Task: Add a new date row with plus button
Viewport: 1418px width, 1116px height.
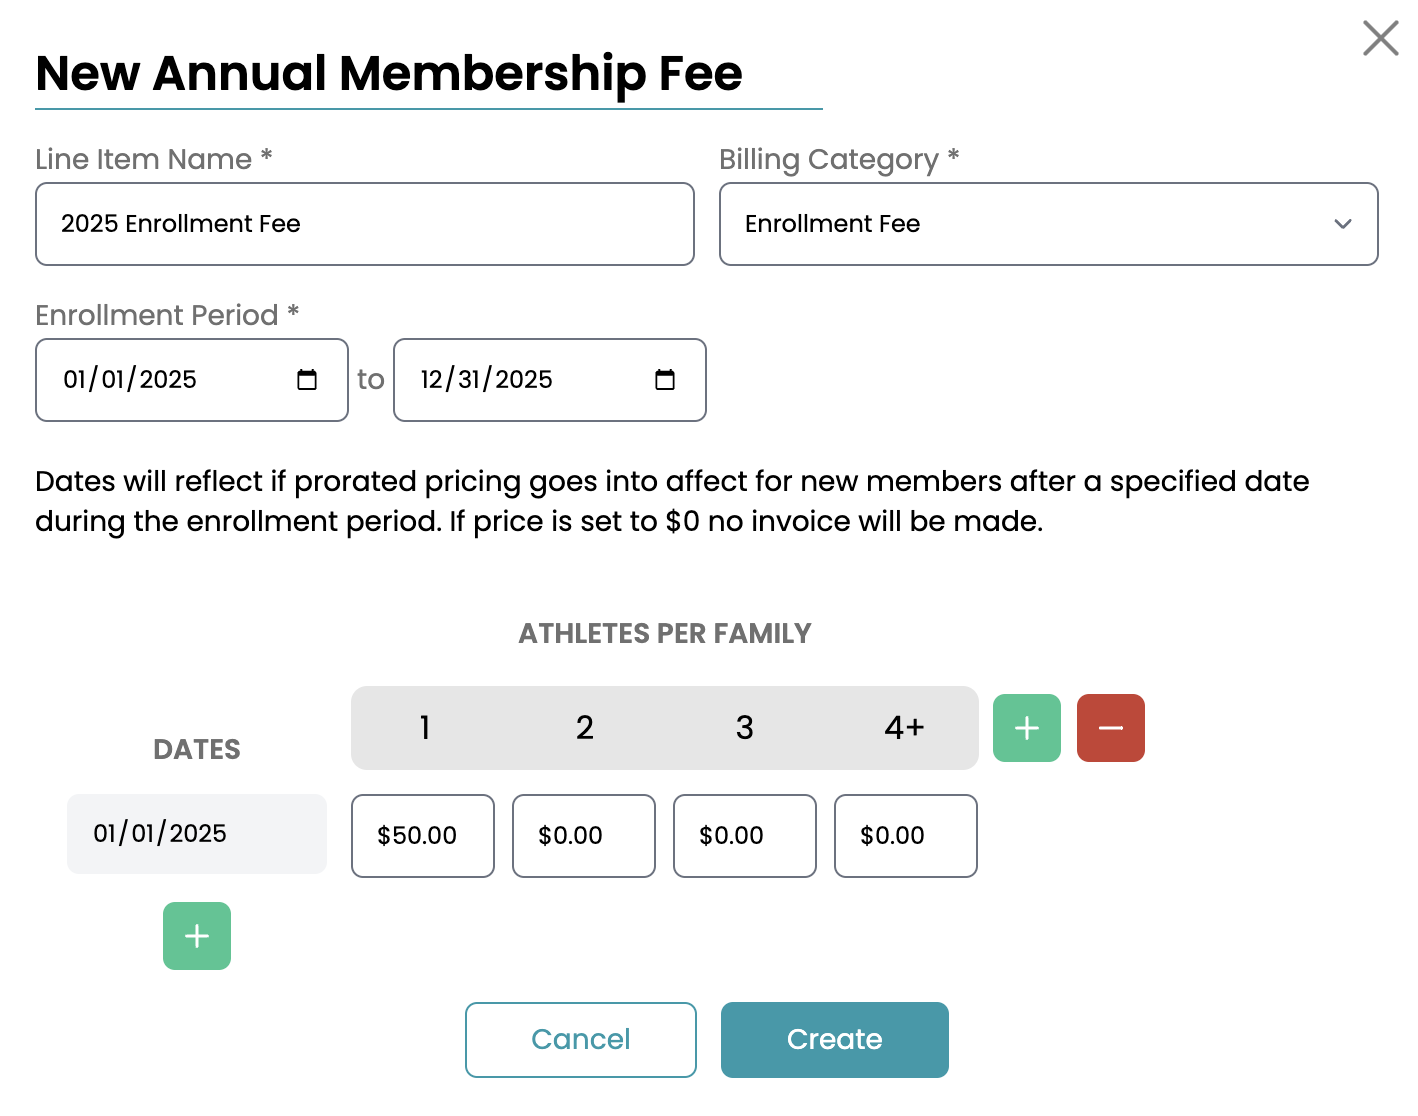Action: [x=197, y=936]
